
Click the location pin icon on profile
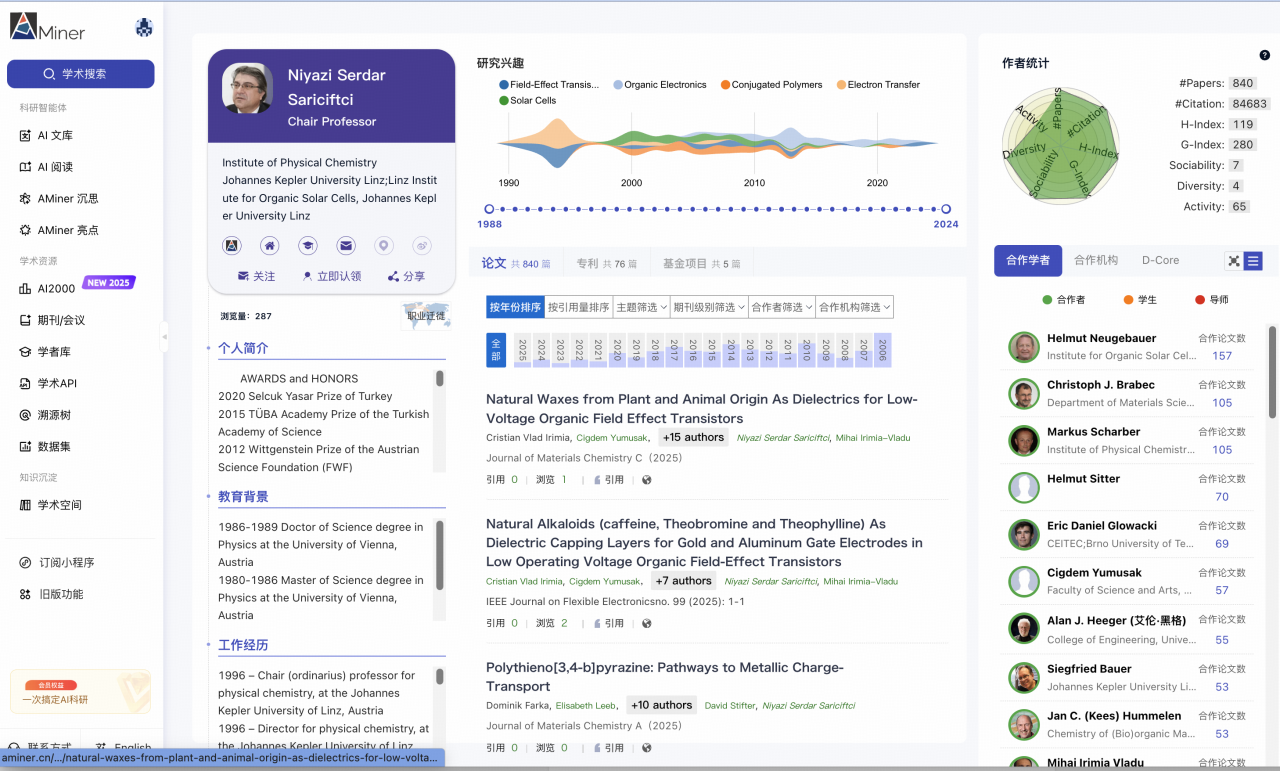click(x=384, y=245)
